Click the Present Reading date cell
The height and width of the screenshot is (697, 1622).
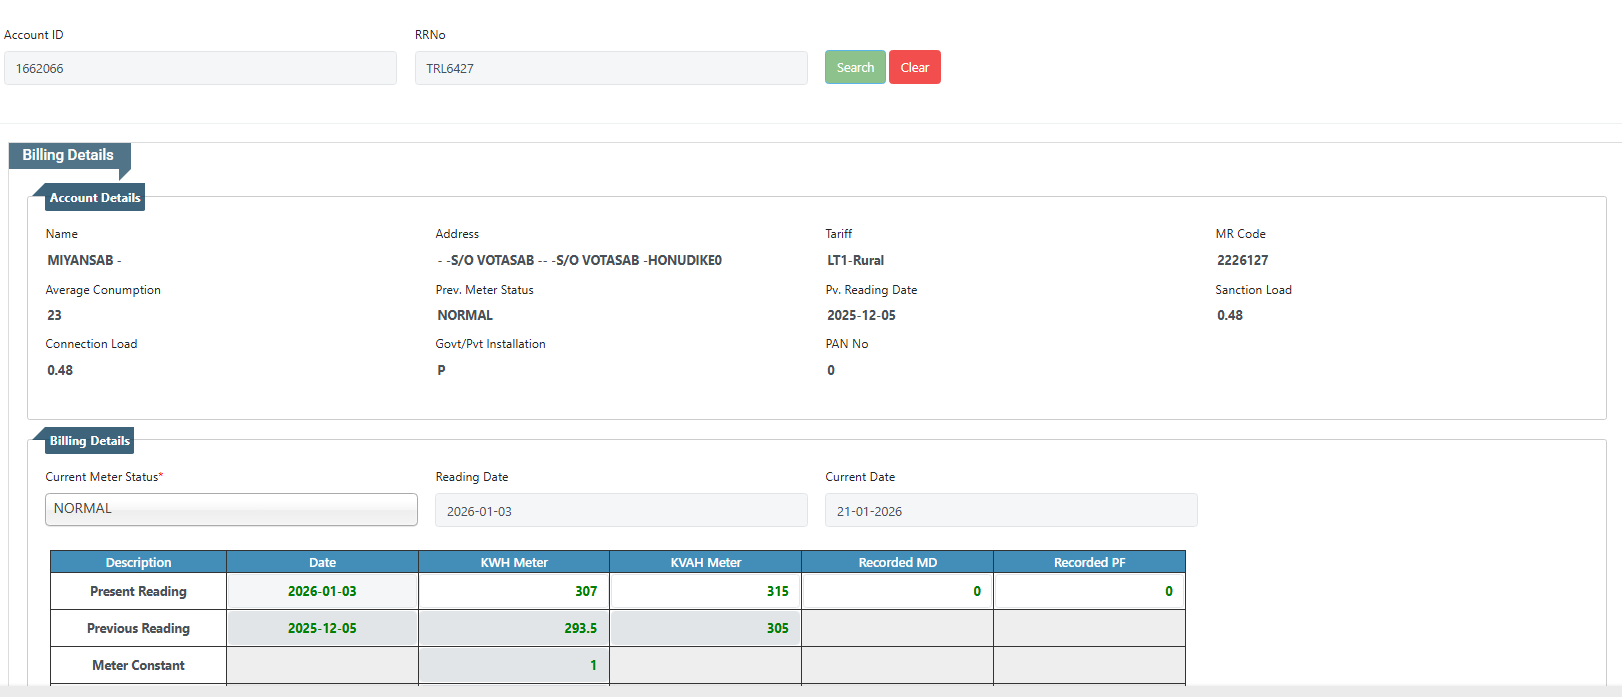point(322,591)
